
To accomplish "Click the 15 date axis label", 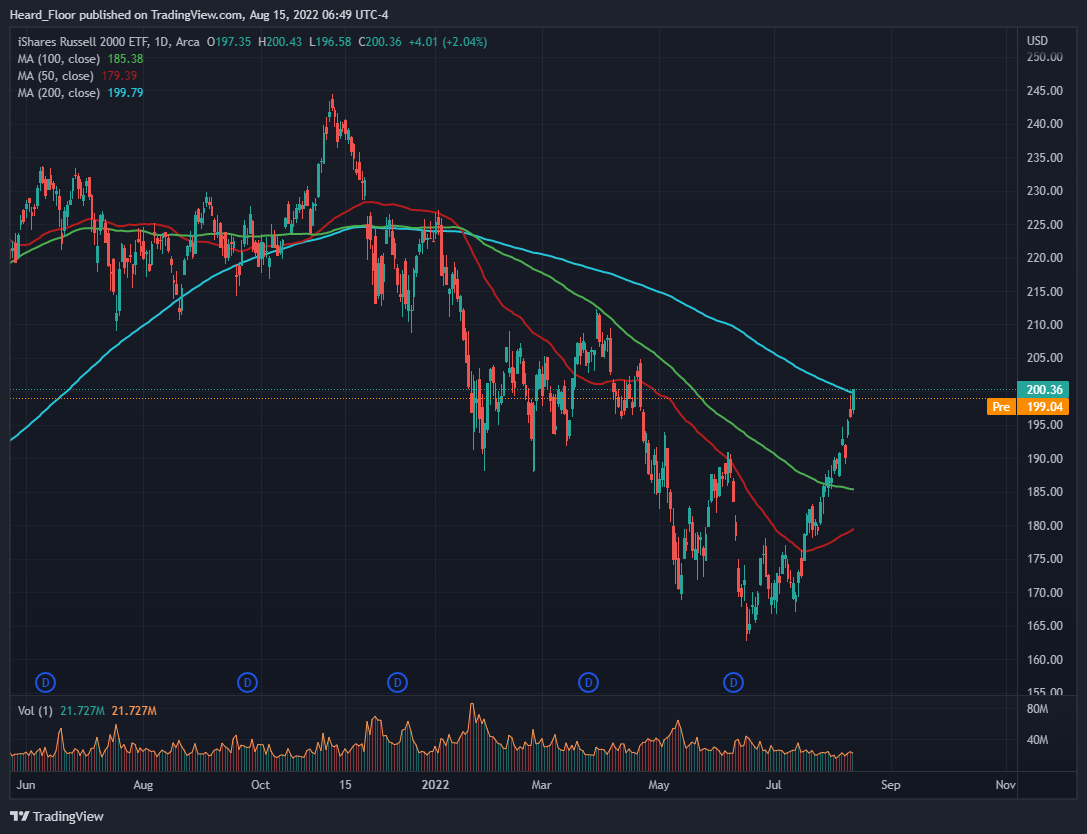I will coord(345,785).
